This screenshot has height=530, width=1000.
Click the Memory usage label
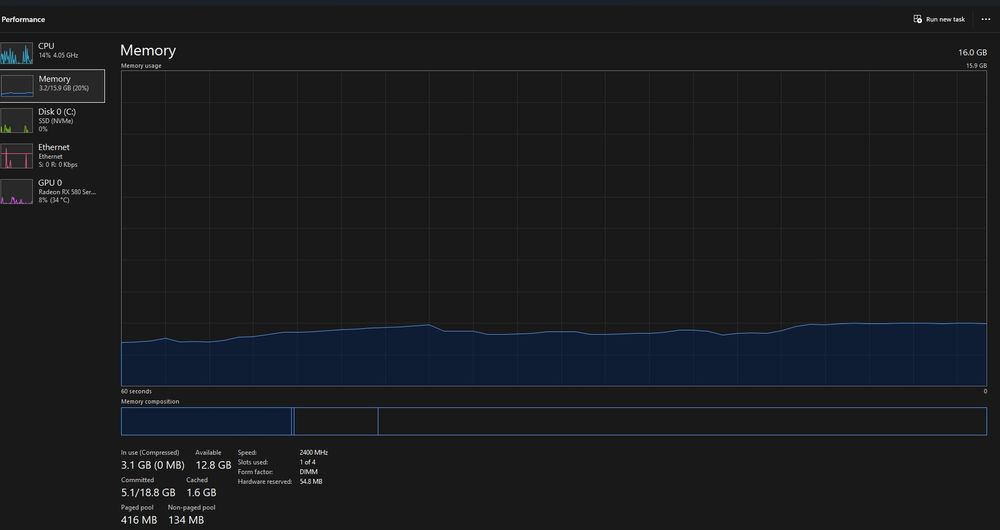(x=141, y=66)
